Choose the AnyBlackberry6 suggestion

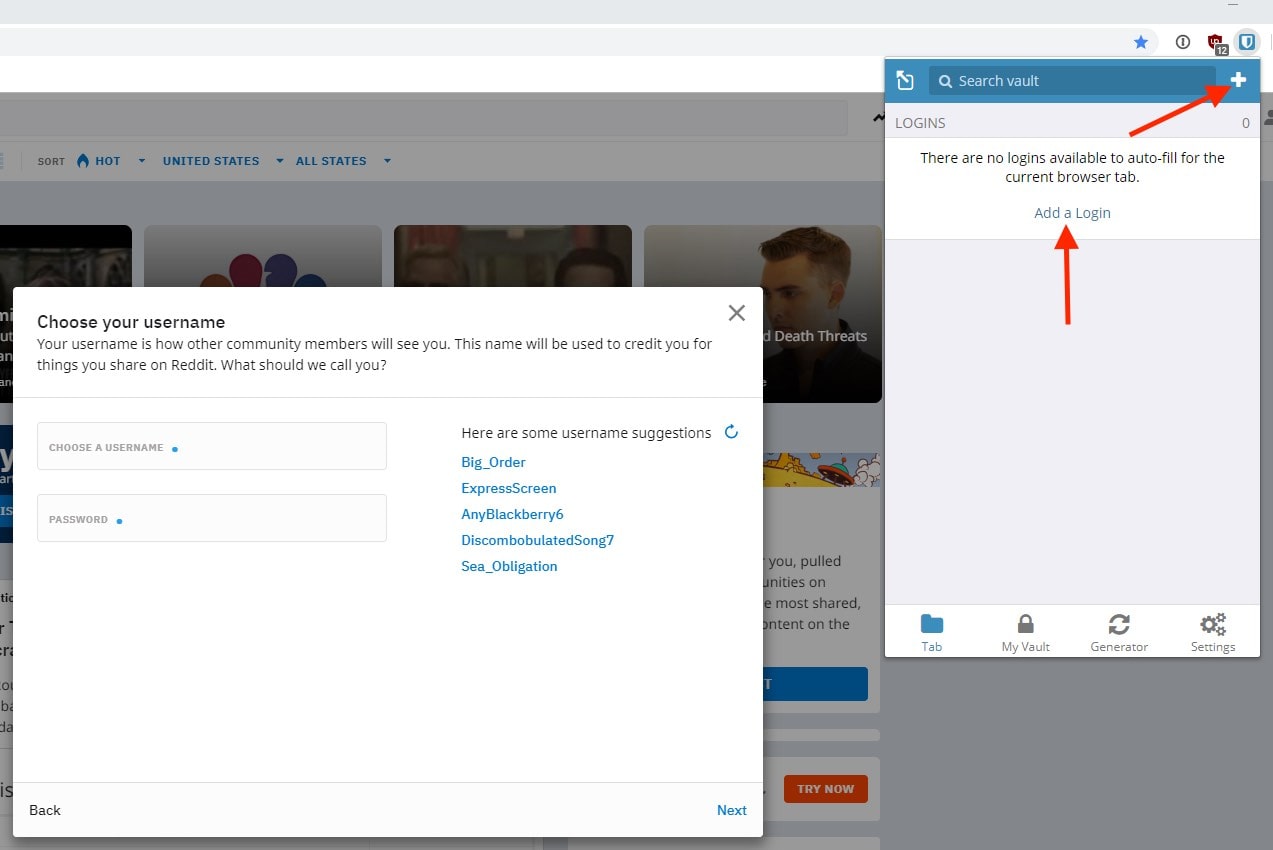pyautogui.click(x=512, y=514)
